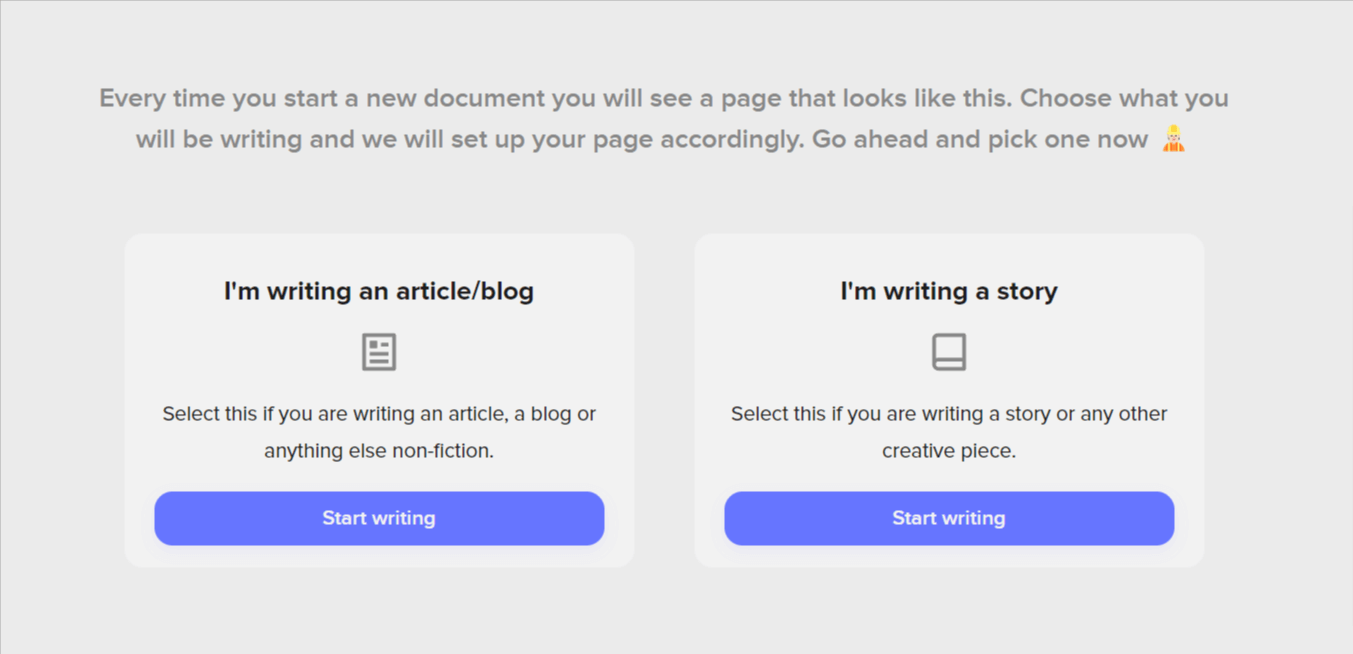Click the "Choose what you" text at line end
This screenshot has width=1353, height=654.
click(x=1124, y=99)
